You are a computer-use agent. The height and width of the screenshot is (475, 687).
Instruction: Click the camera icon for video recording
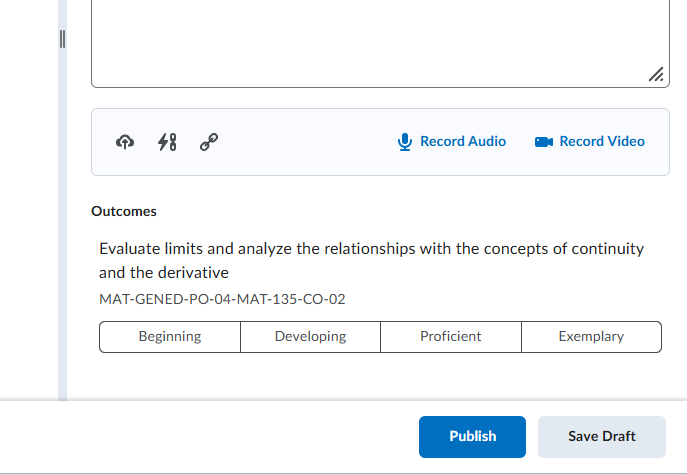[544, 142]
